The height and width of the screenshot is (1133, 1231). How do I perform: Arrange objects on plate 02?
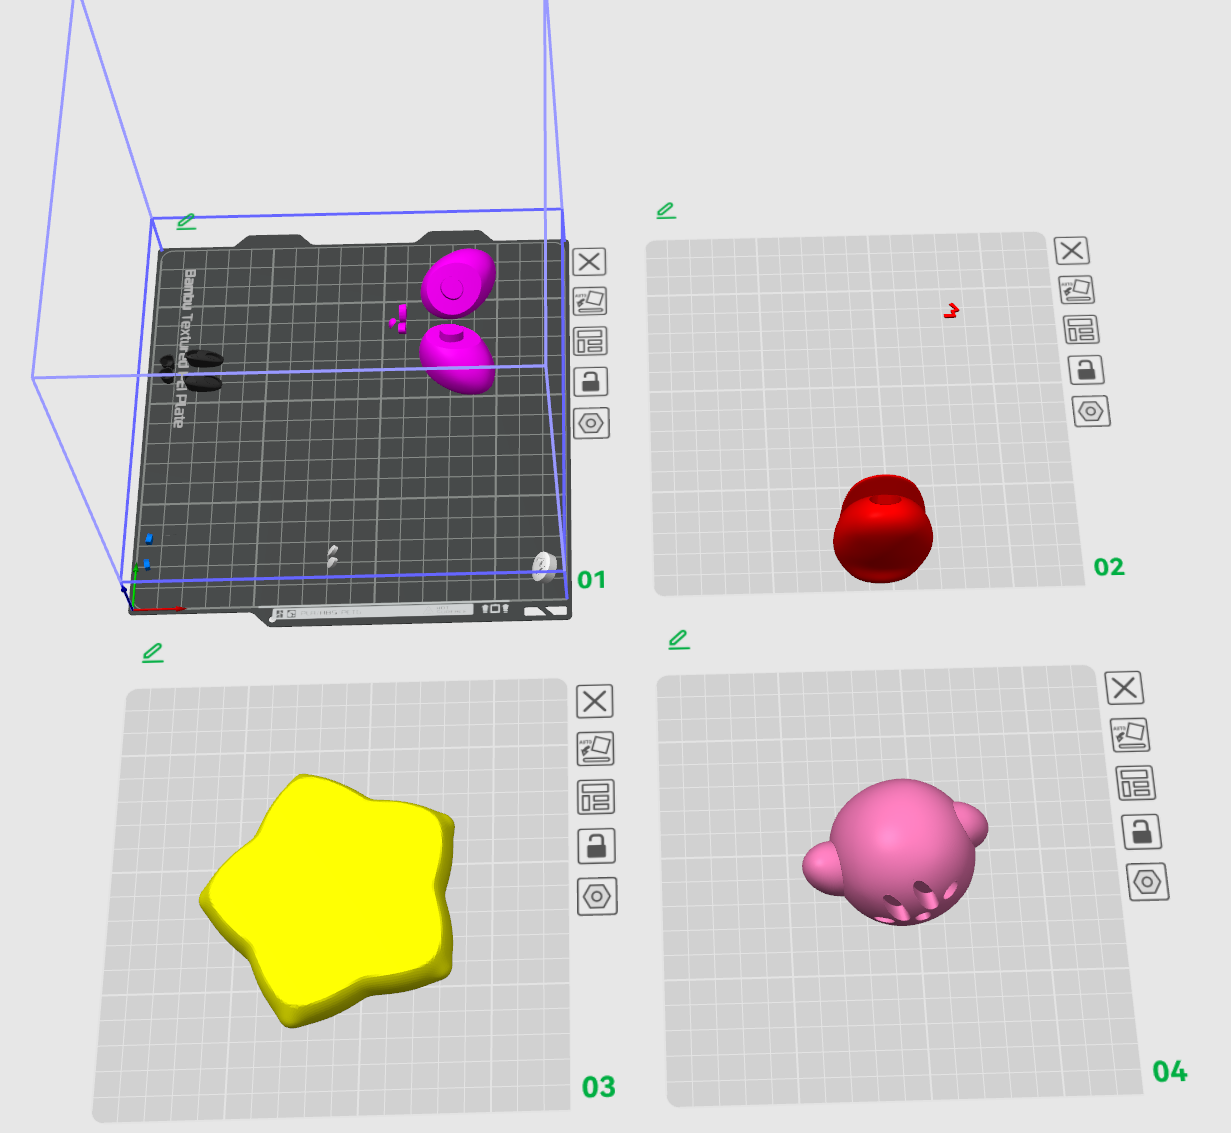1081,329
